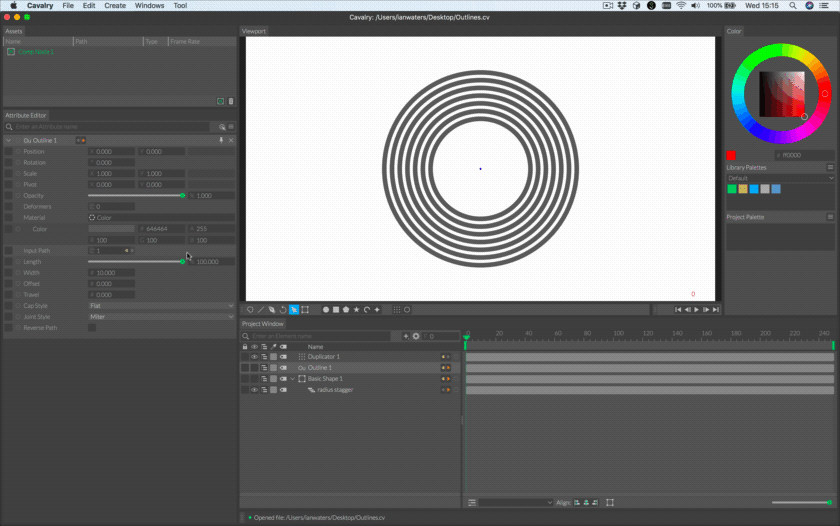Select the Outline 1 layer row

(350, 368)
